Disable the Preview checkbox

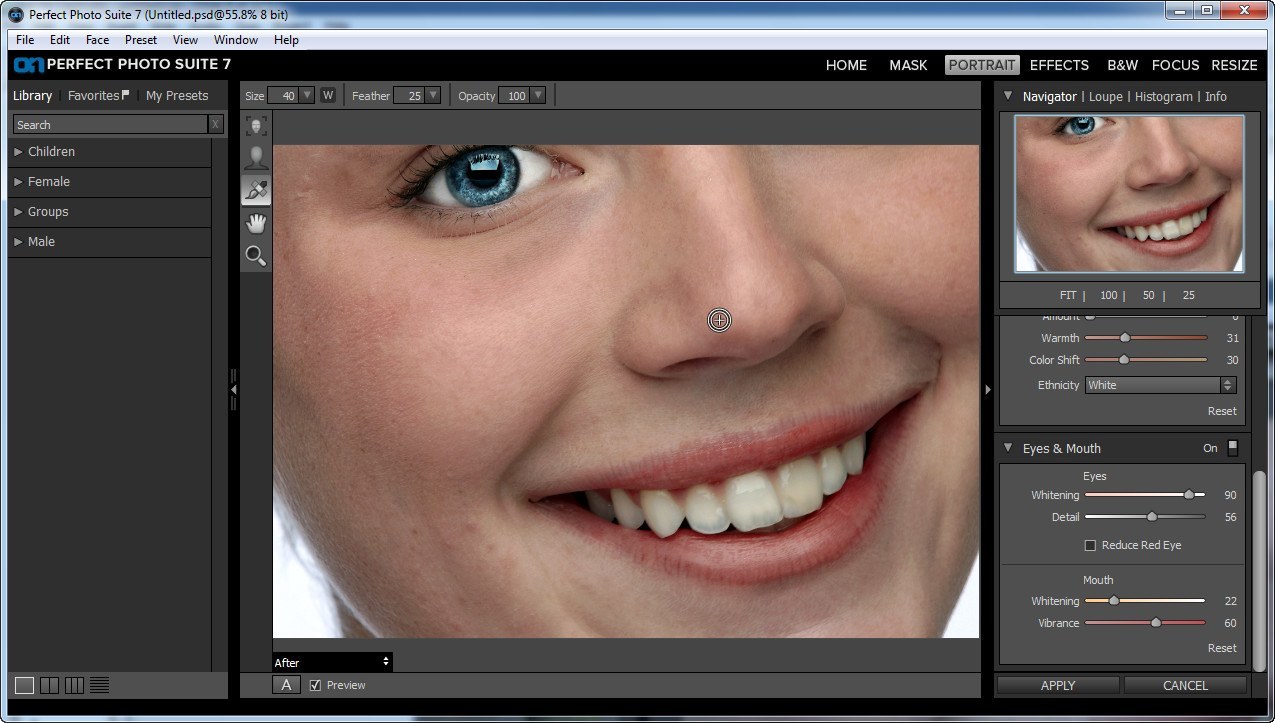click(315, 685)
